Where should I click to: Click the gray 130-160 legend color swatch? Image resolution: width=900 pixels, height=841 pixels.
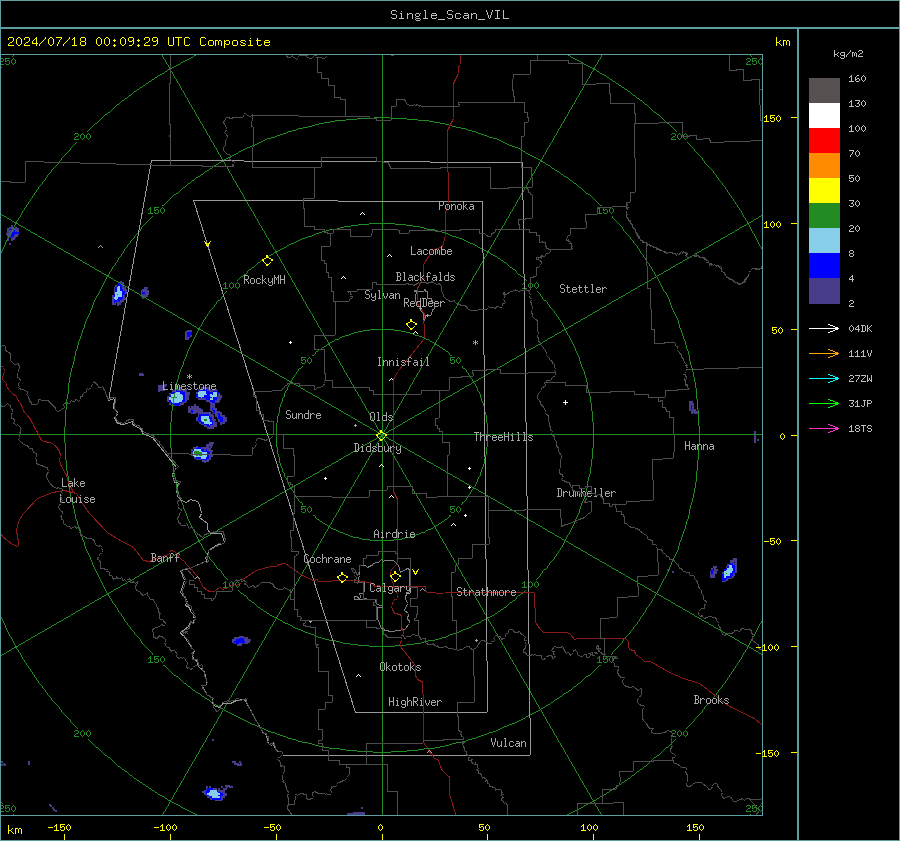824,91
